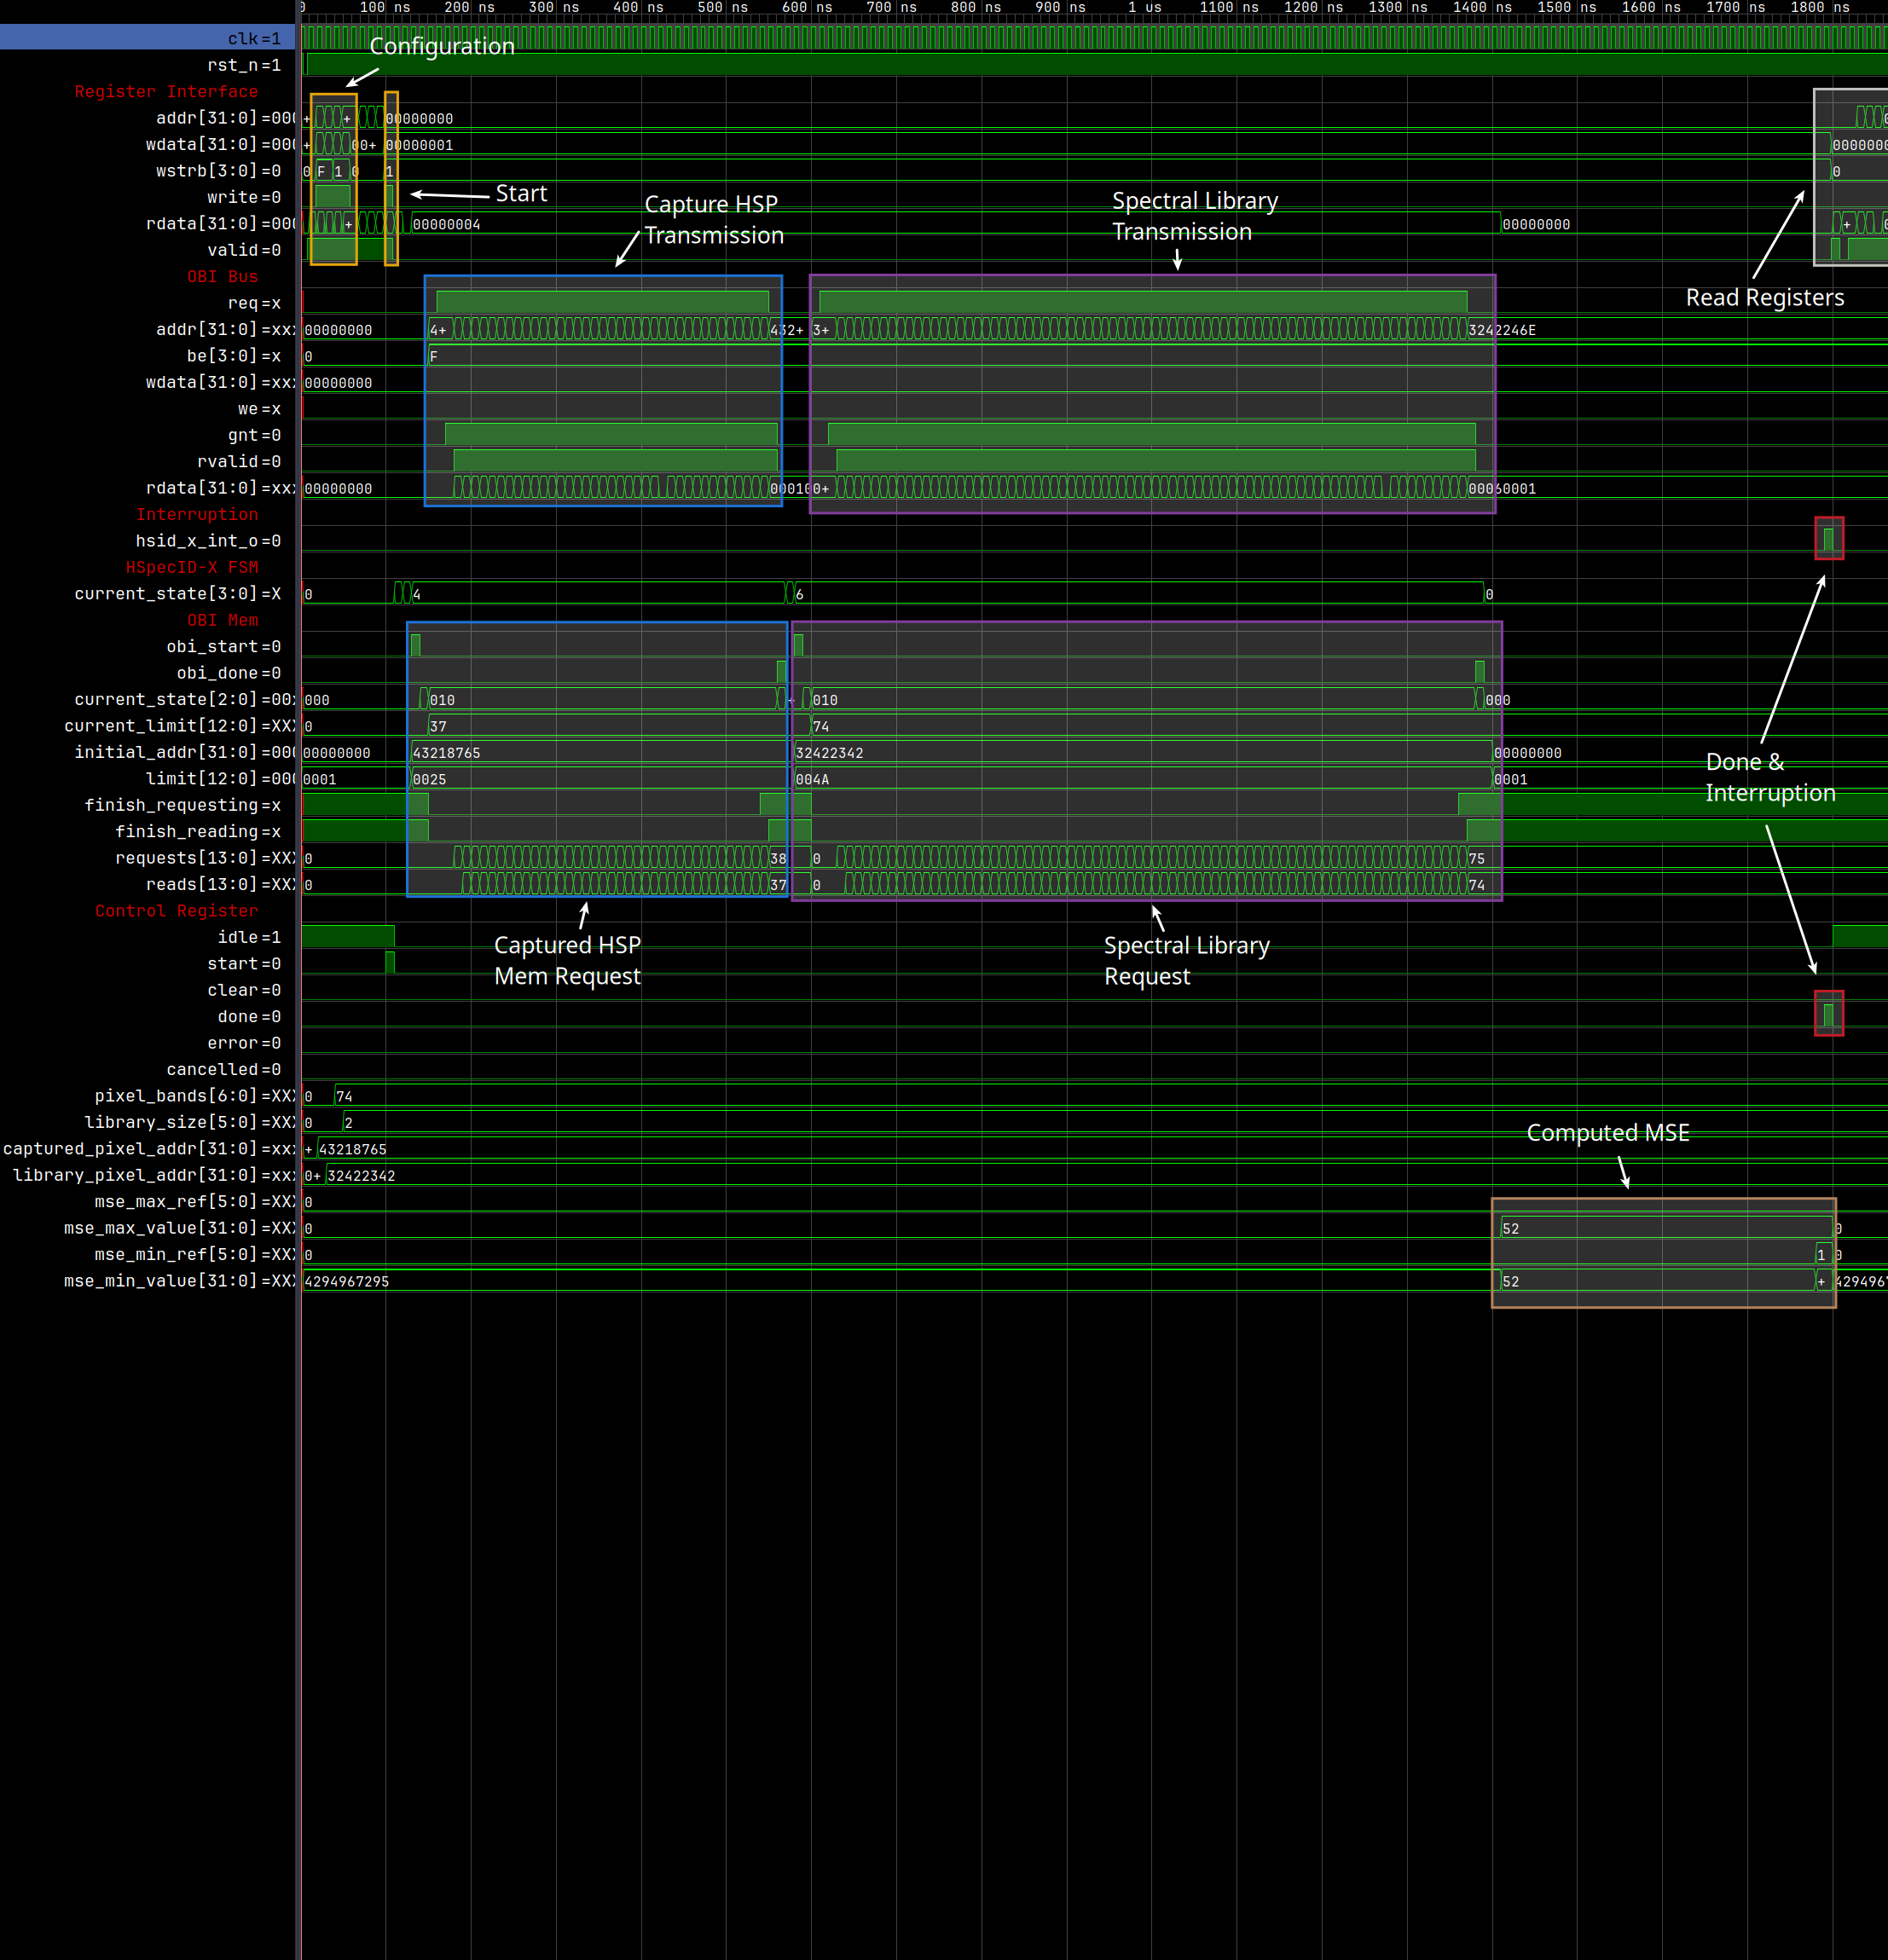This screenshot has width=1888, height=1960.
Task: Click value 4294967295 in mse_min_value waveform
Action: (346, 1281)
